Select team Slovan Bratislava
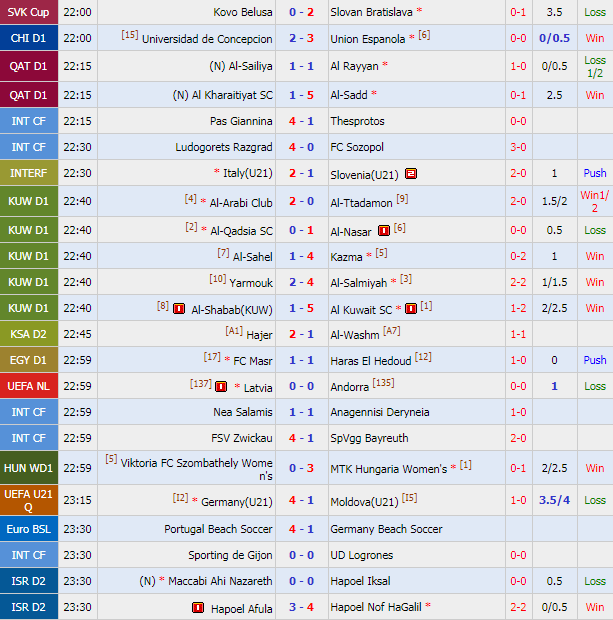613x620 pixels. click(x=371, y=12)
